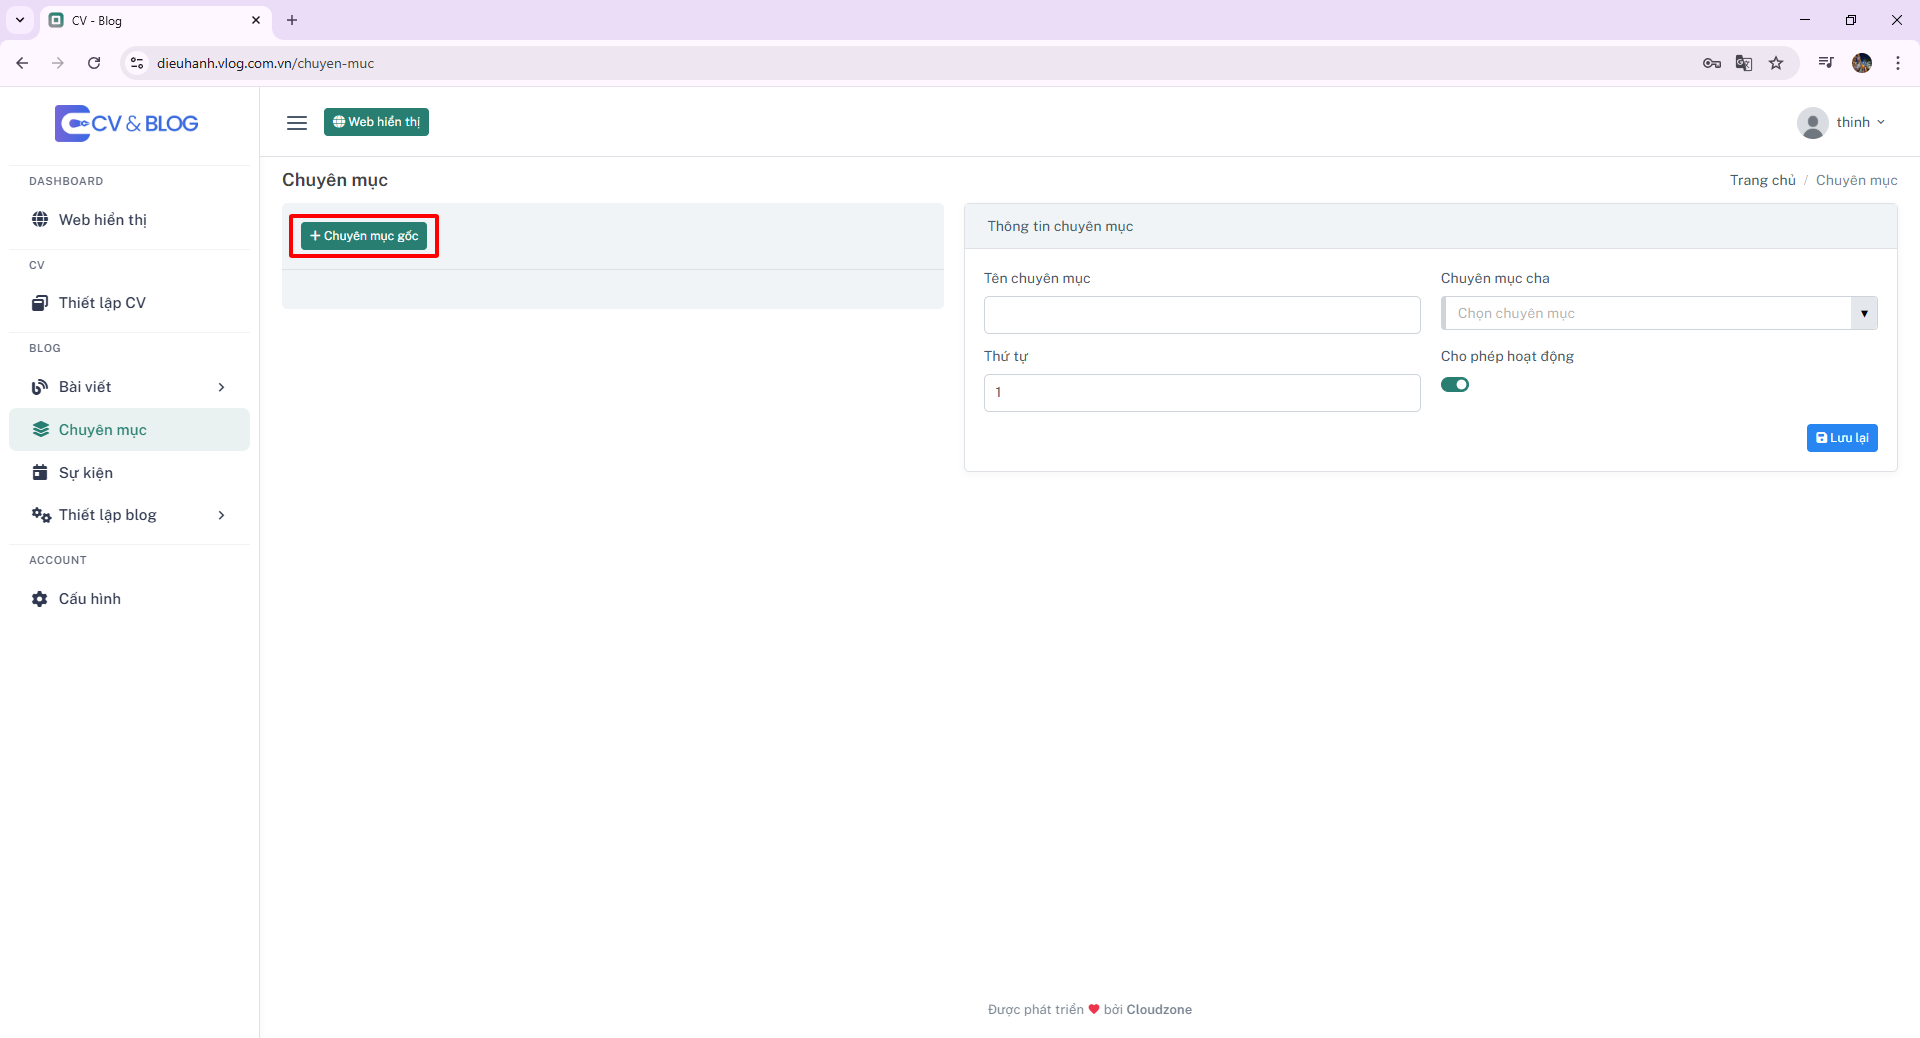Open the password key icon in address bar
This screenshot has height=1038, width=1920.
1712,63
